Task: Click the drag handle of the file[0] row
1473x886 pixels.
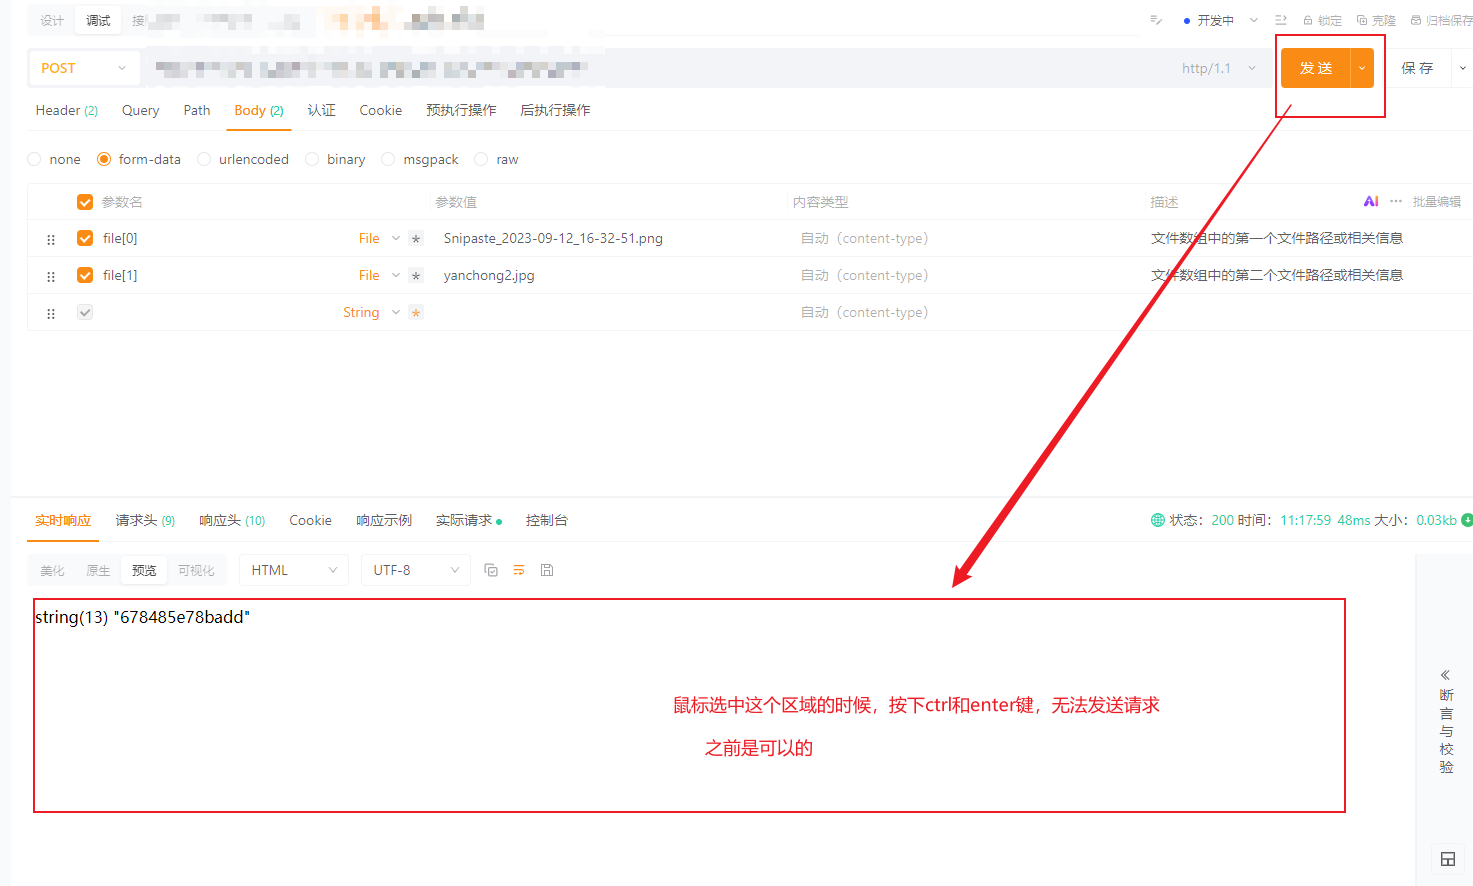Action: (51, 239)
